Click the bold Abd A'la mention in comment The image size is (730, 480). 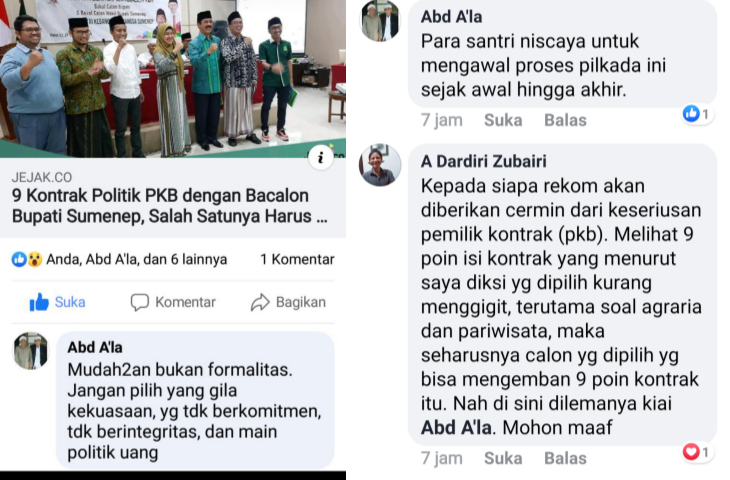click(x=456, y=427)
